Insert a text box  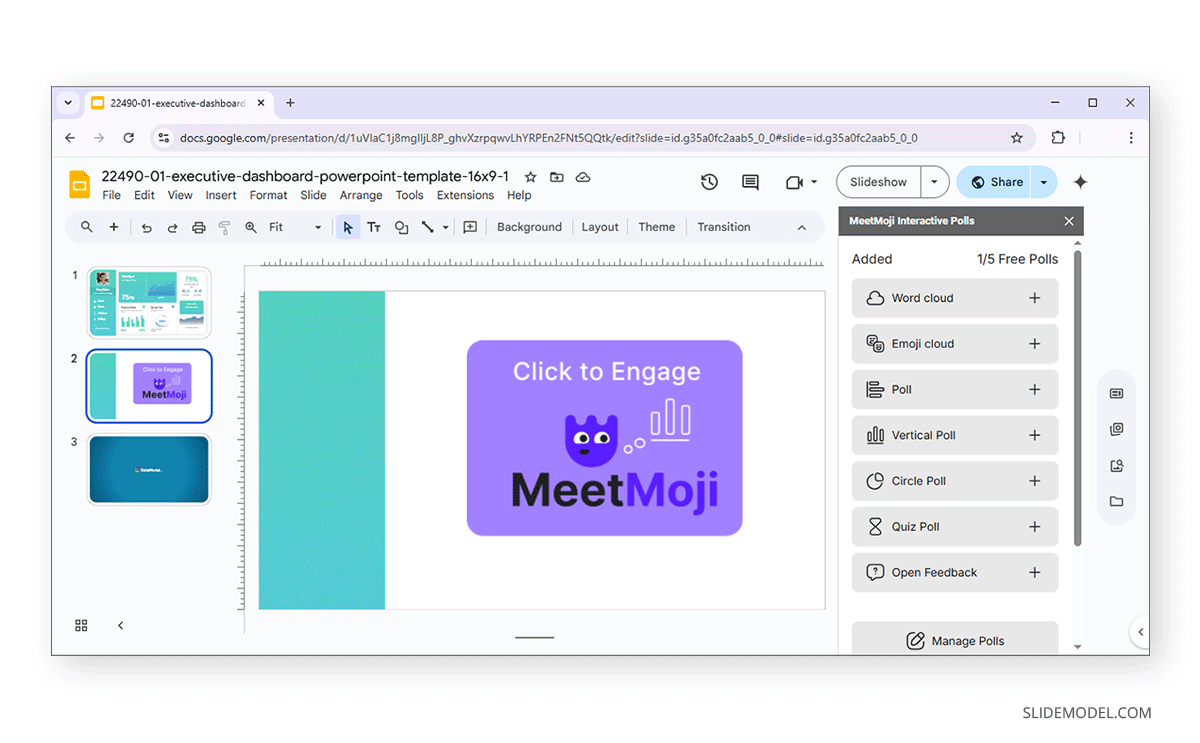(x=374, y=227)
